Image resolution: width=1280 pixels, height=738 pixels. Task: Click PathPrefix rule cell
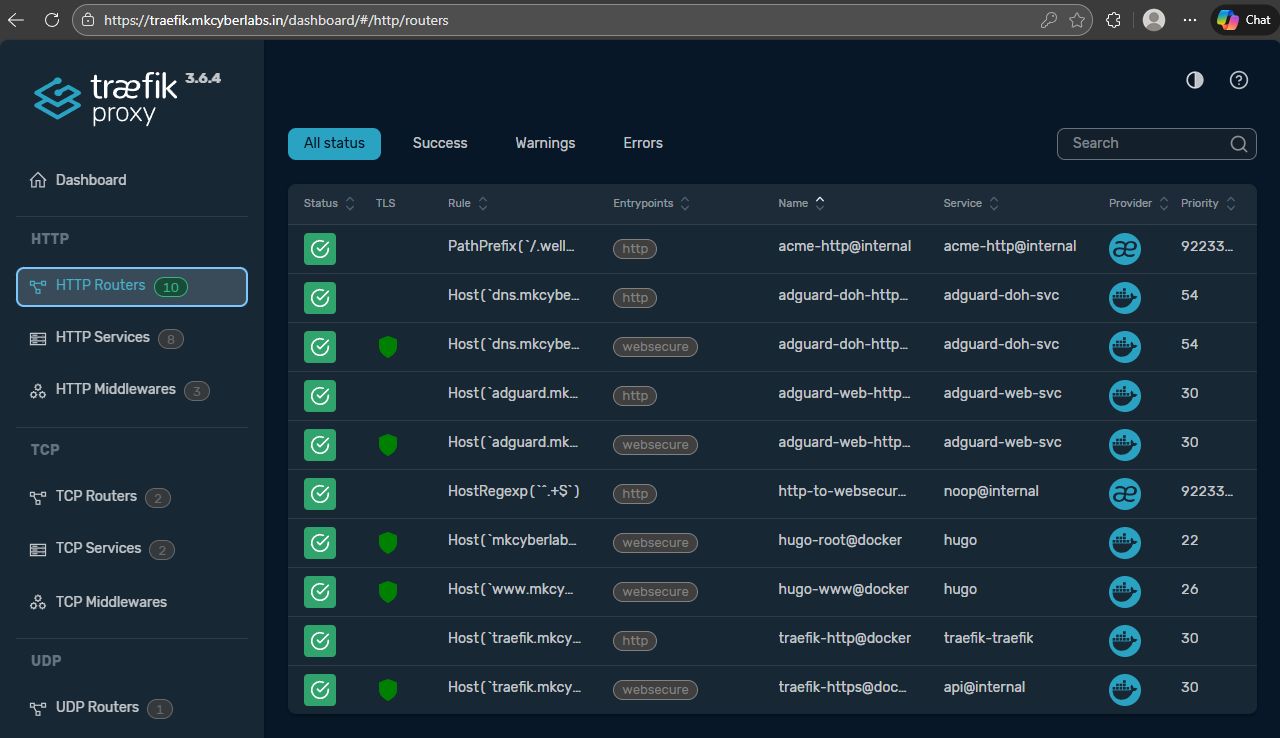(x=512, y=246)
